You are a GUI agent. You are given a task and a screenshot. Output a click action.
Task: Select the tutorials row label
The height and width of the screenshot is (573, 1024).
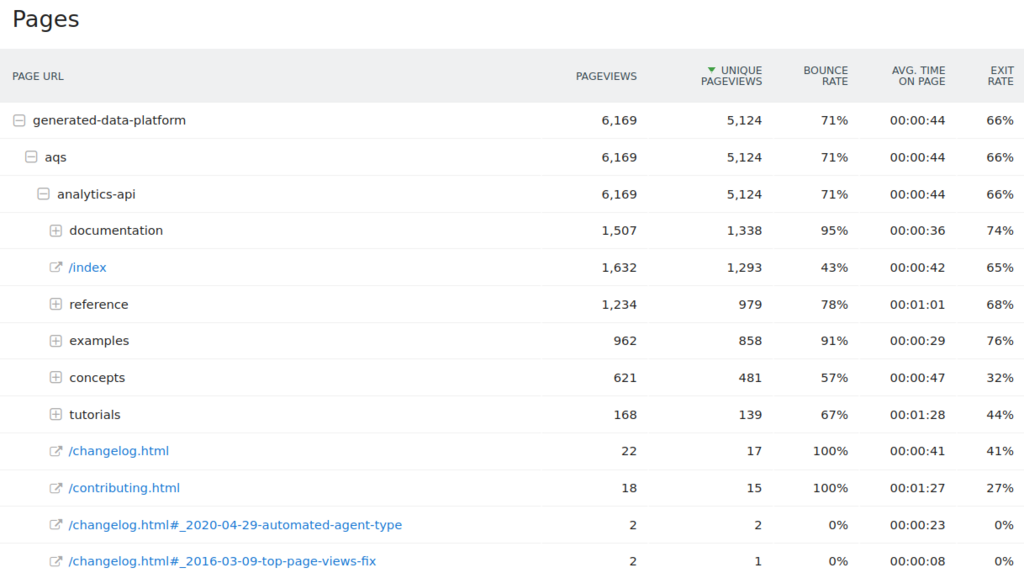(95, 415)
